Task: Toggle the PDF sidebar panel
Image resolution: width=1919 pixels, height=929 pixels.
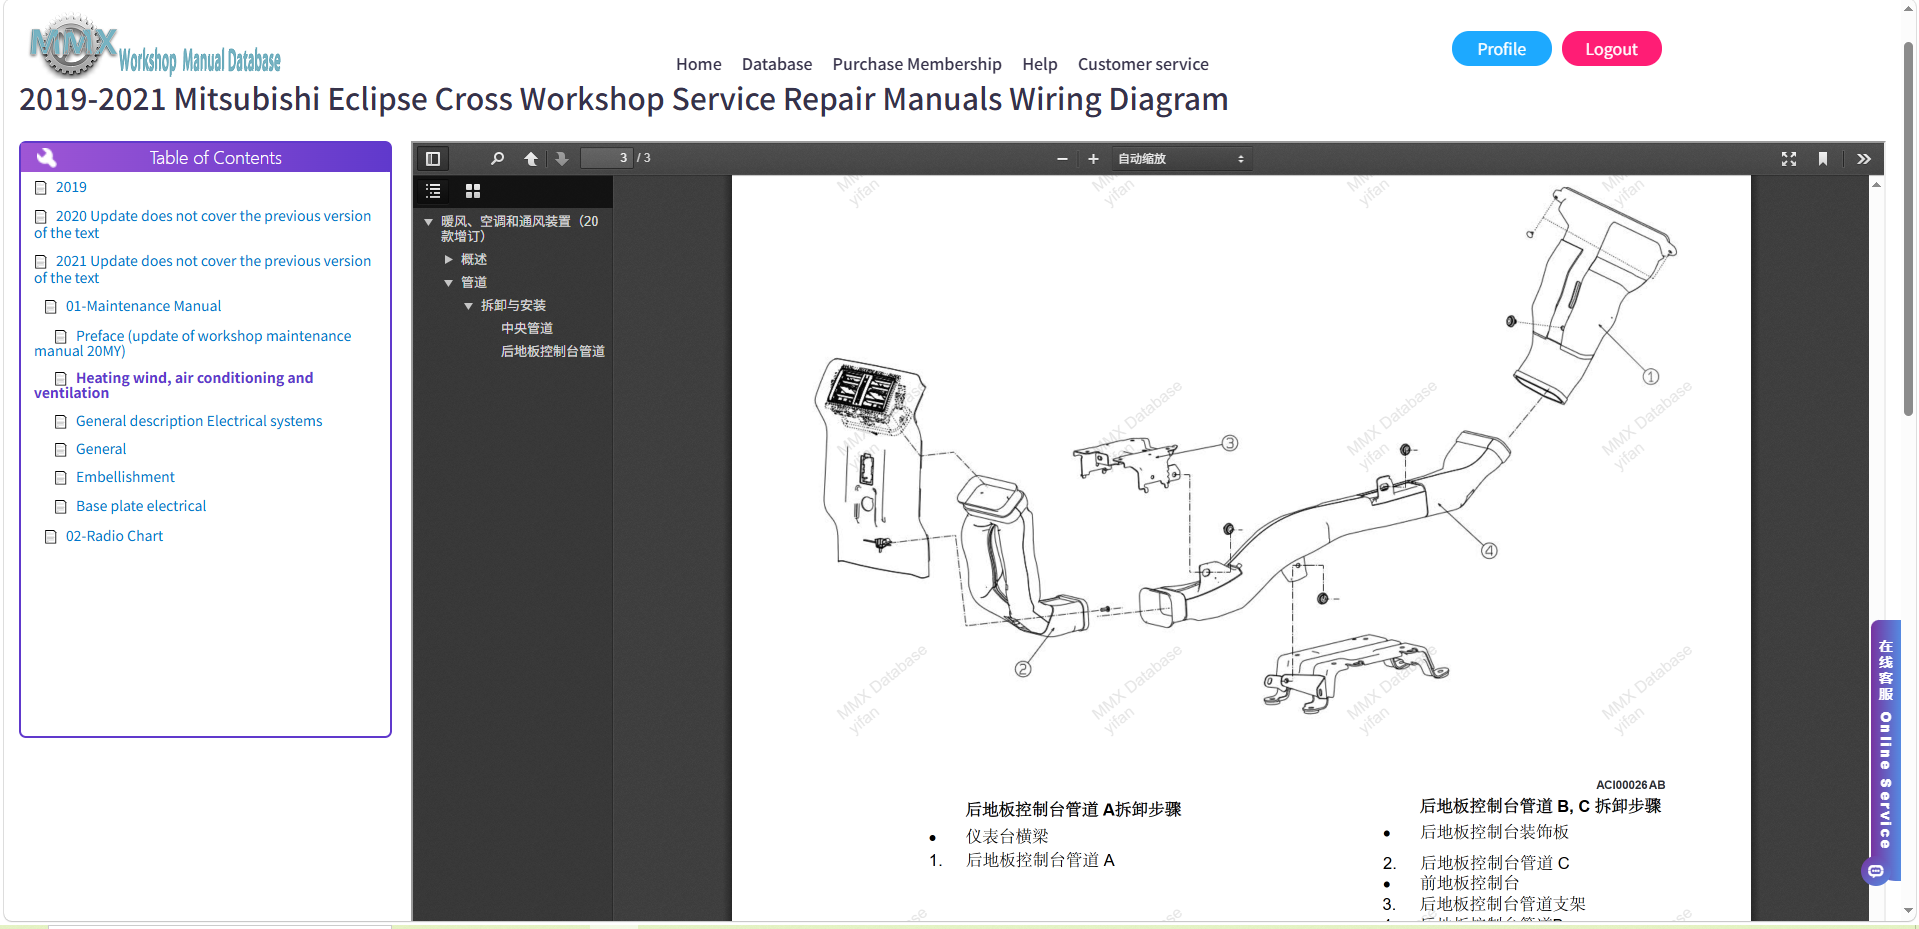Action: coord(433,158)
